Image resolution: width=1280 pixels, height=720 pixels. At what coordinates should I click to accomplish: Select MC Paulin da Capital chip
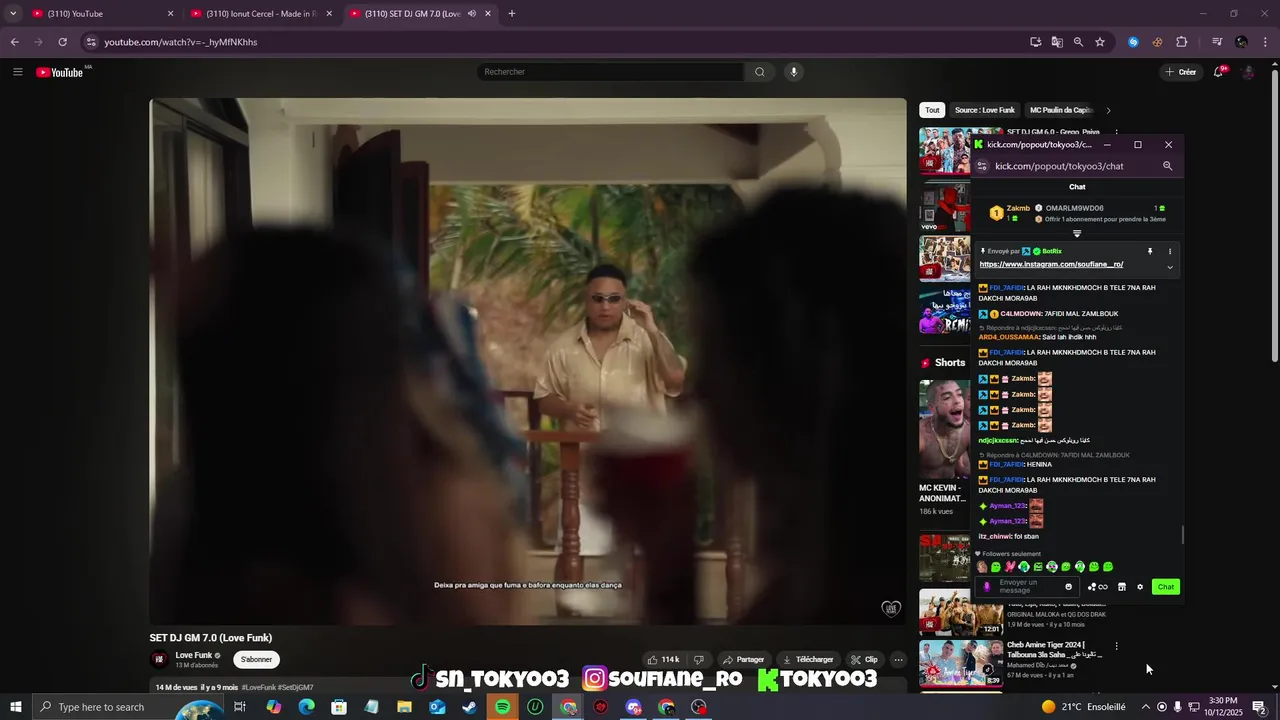click(x=1061, y=110)
